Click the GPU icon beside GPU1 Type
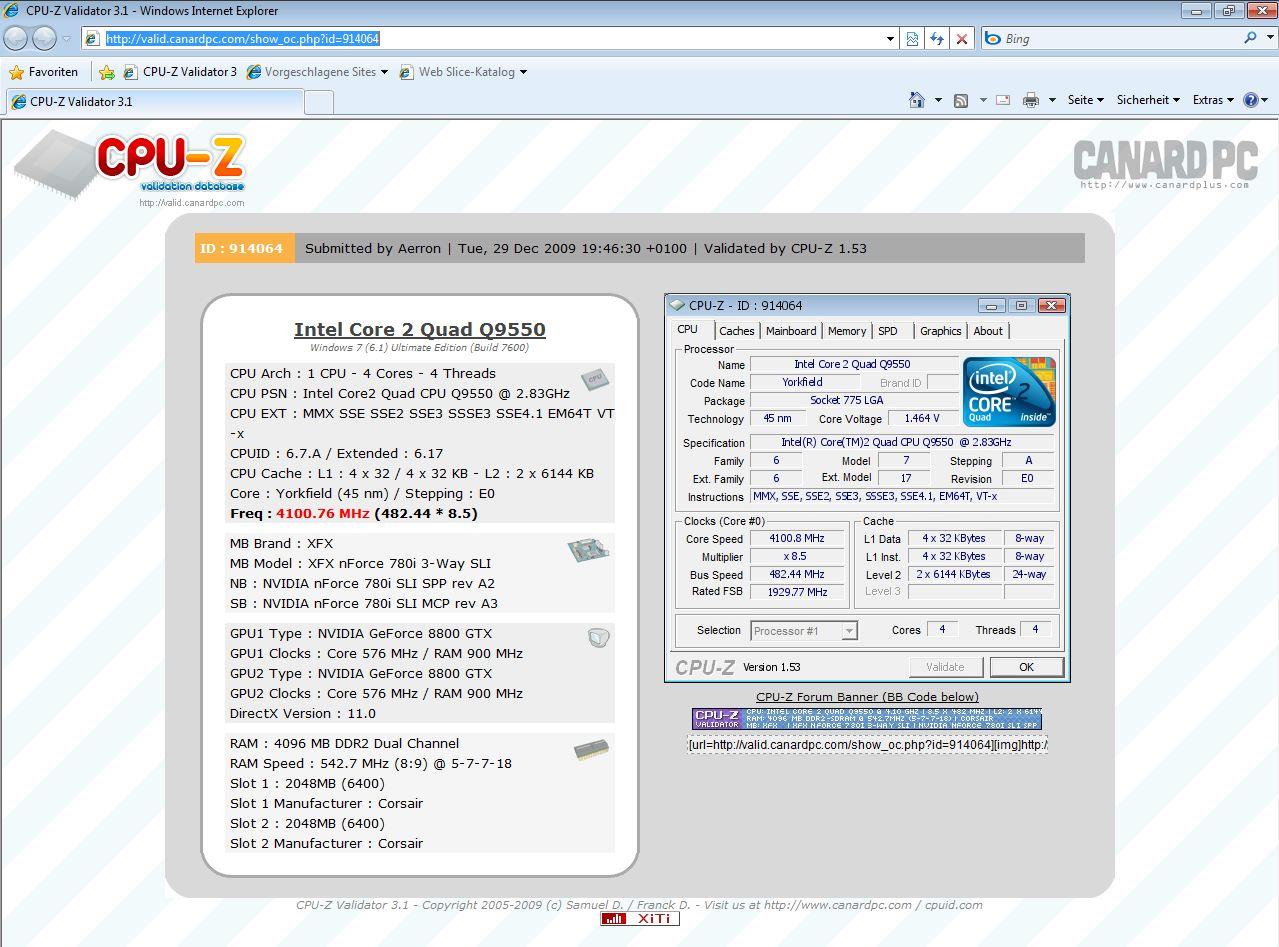 click(598, 637)
